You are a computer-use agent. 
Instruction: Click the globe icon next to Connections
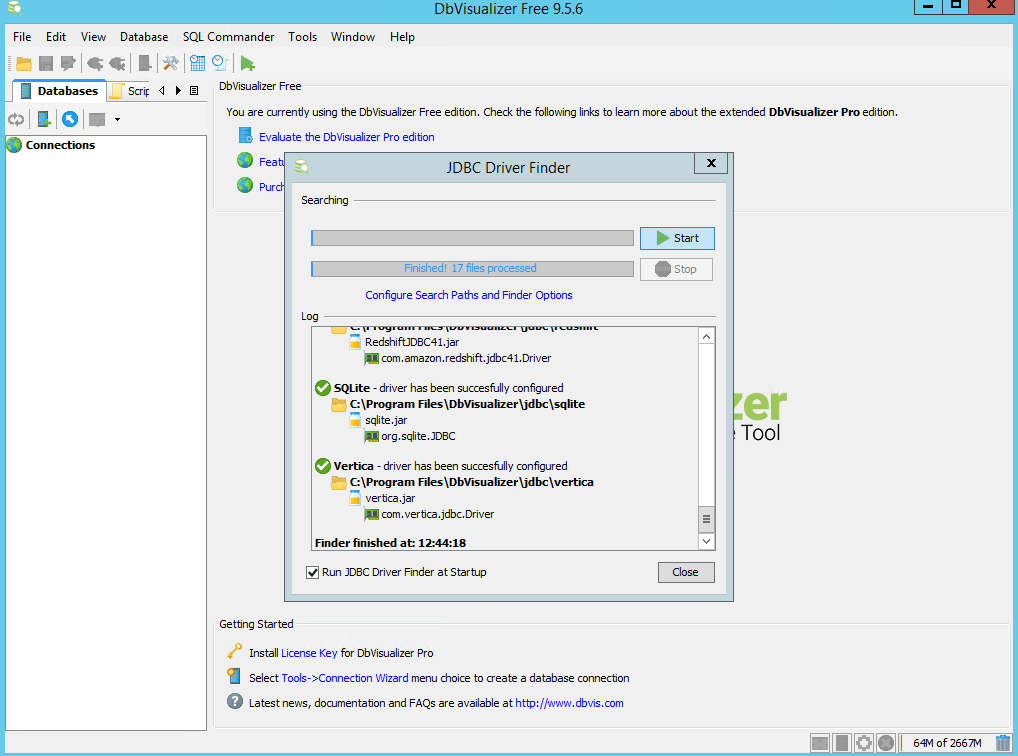pos(14,145)
